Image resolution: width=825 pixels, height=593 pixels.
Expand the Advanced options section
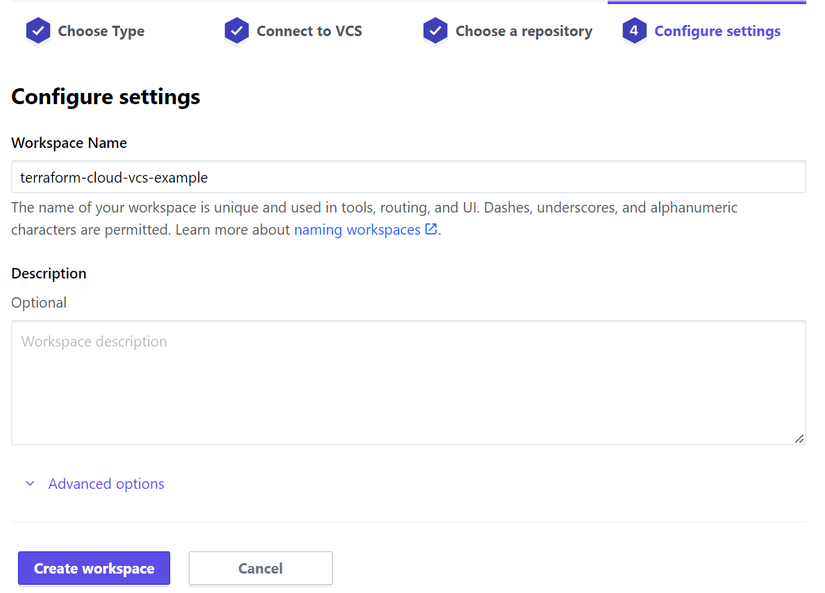click(106, 484)
